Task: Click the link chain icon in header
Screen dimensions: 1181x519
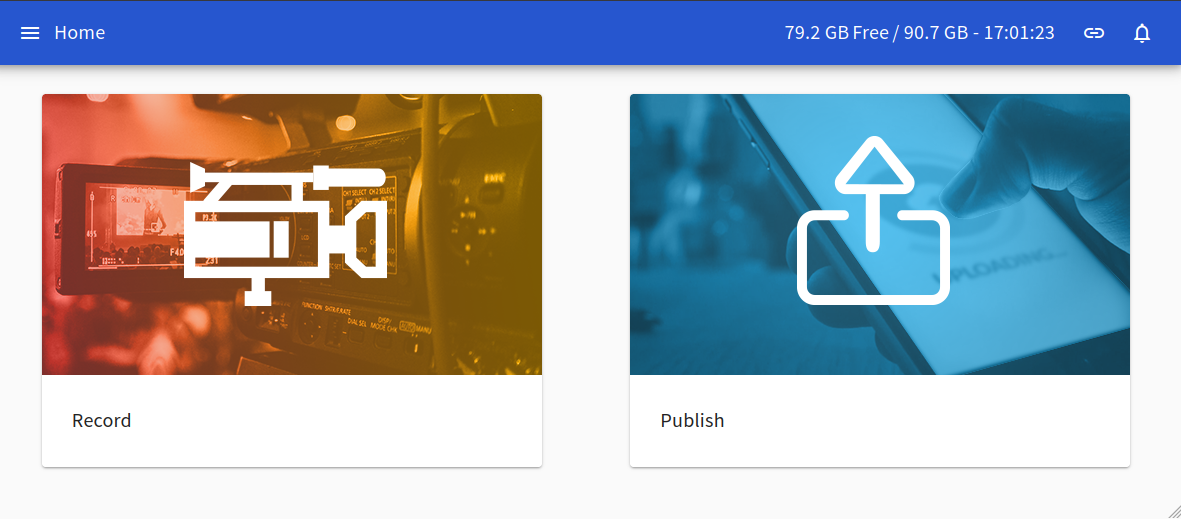Action: (x=1094, y=33)
